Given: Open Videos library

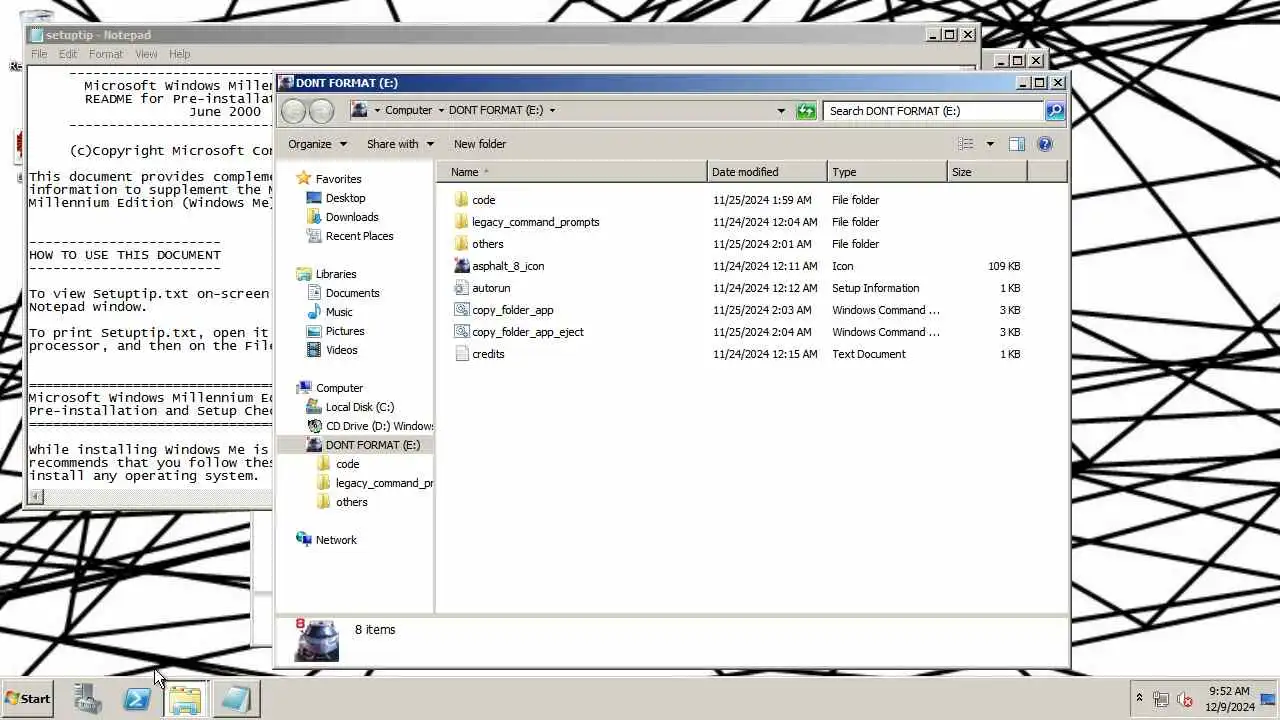Looking at the screenshot, I should coord(341,350).
